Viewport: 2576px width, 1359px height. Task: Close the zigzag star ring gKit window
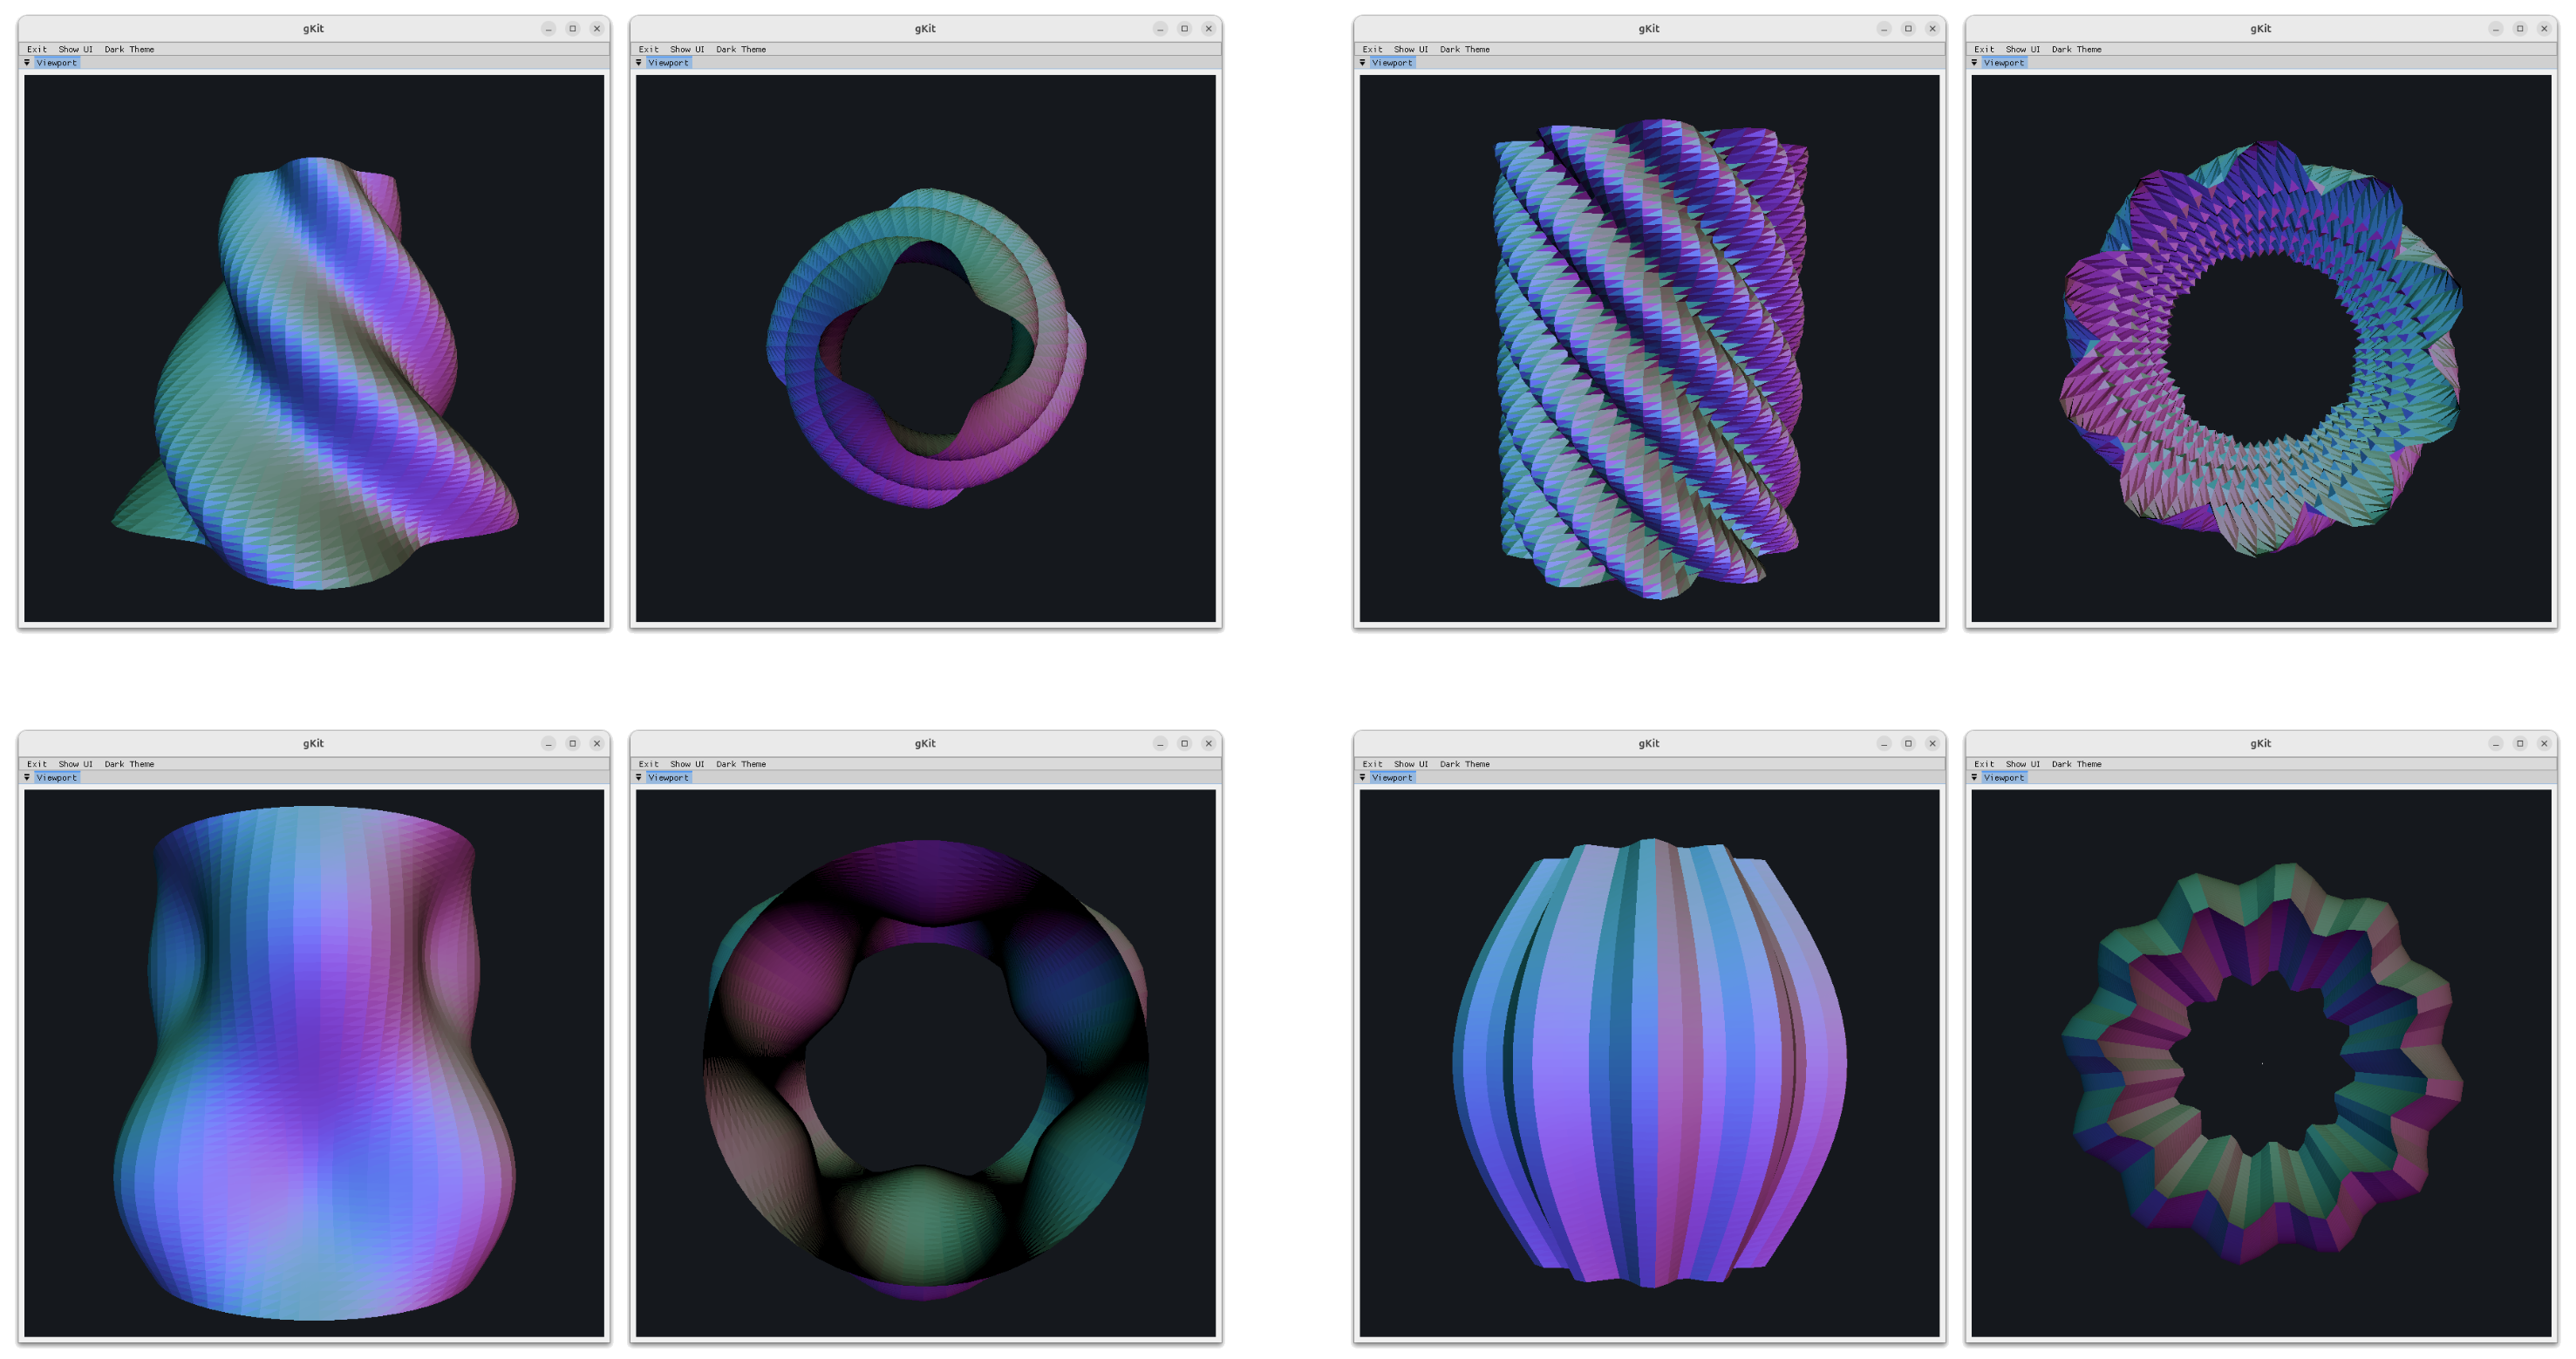click(2545, 744)
